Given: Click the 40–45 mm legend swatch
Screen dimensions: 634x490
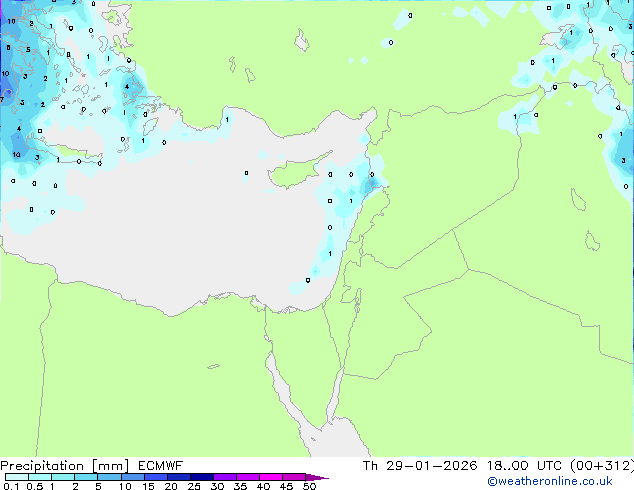Looking at the screenshot, I should coord(271,477).
